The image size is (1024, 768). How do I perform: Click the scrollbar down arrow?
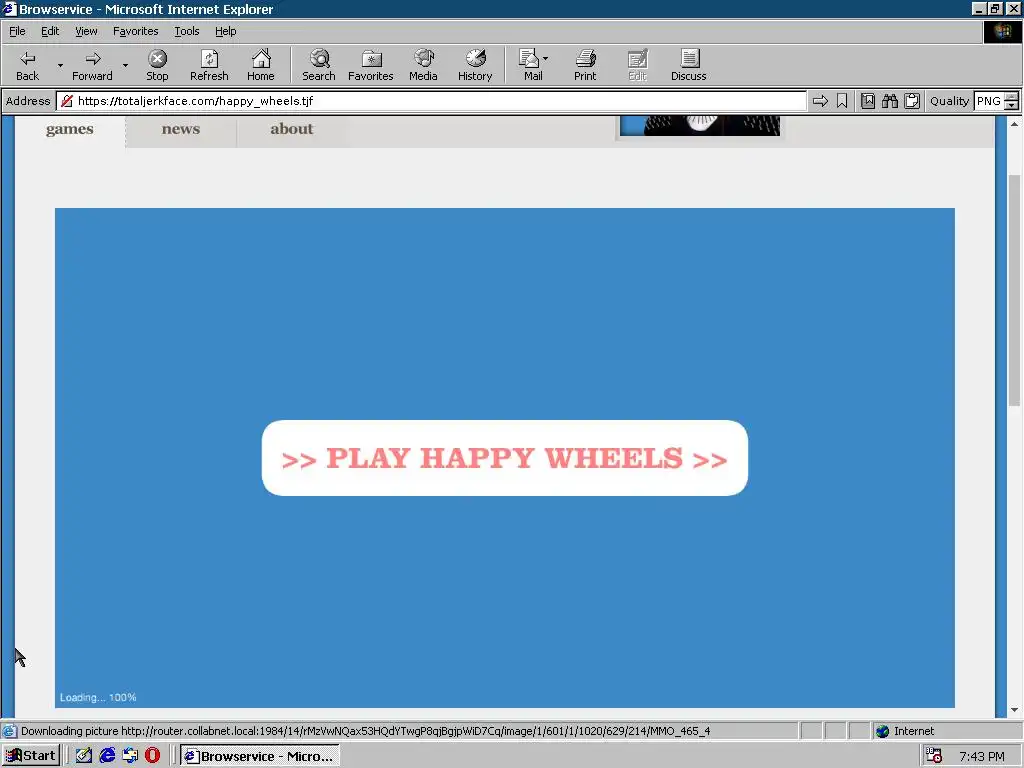point(1014,711)
